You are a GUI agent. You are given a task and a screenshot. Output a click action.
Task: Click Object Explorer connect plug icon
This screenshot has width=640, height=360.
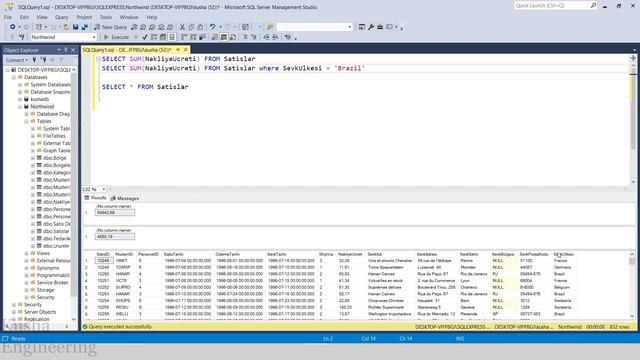[x=34, y=60]
